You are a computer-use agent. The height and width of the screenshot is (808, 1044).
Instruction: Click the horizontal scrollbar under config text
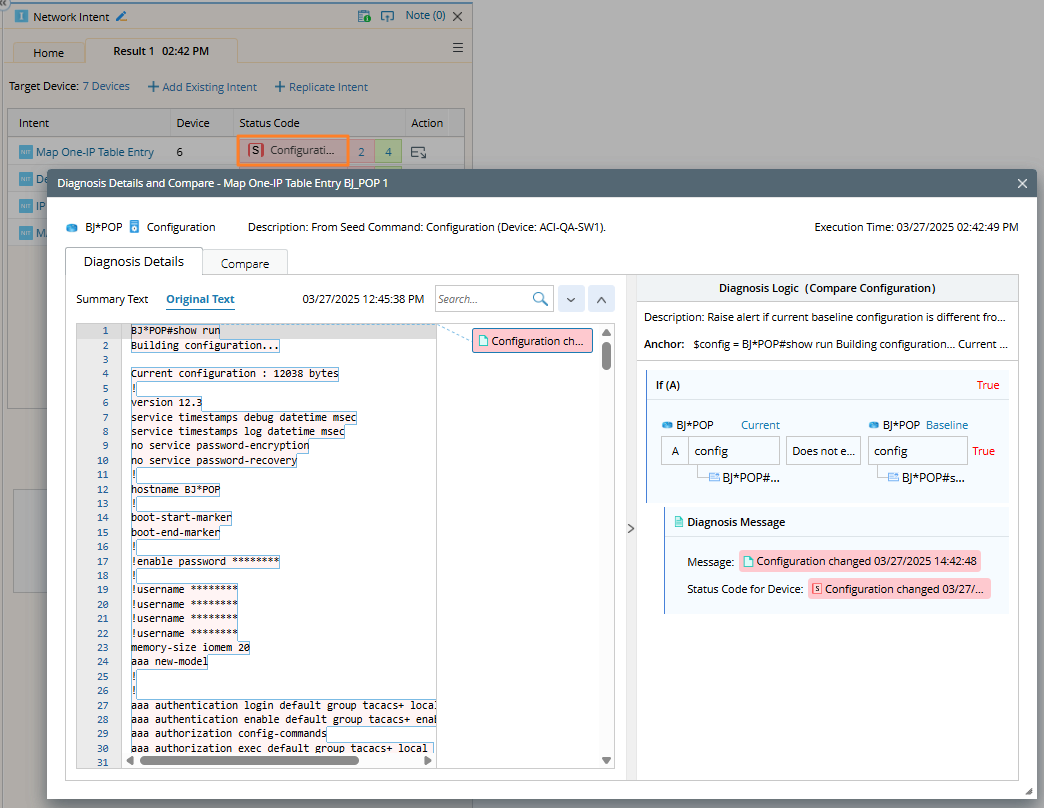pyautogui.click(x=248, y=760)
